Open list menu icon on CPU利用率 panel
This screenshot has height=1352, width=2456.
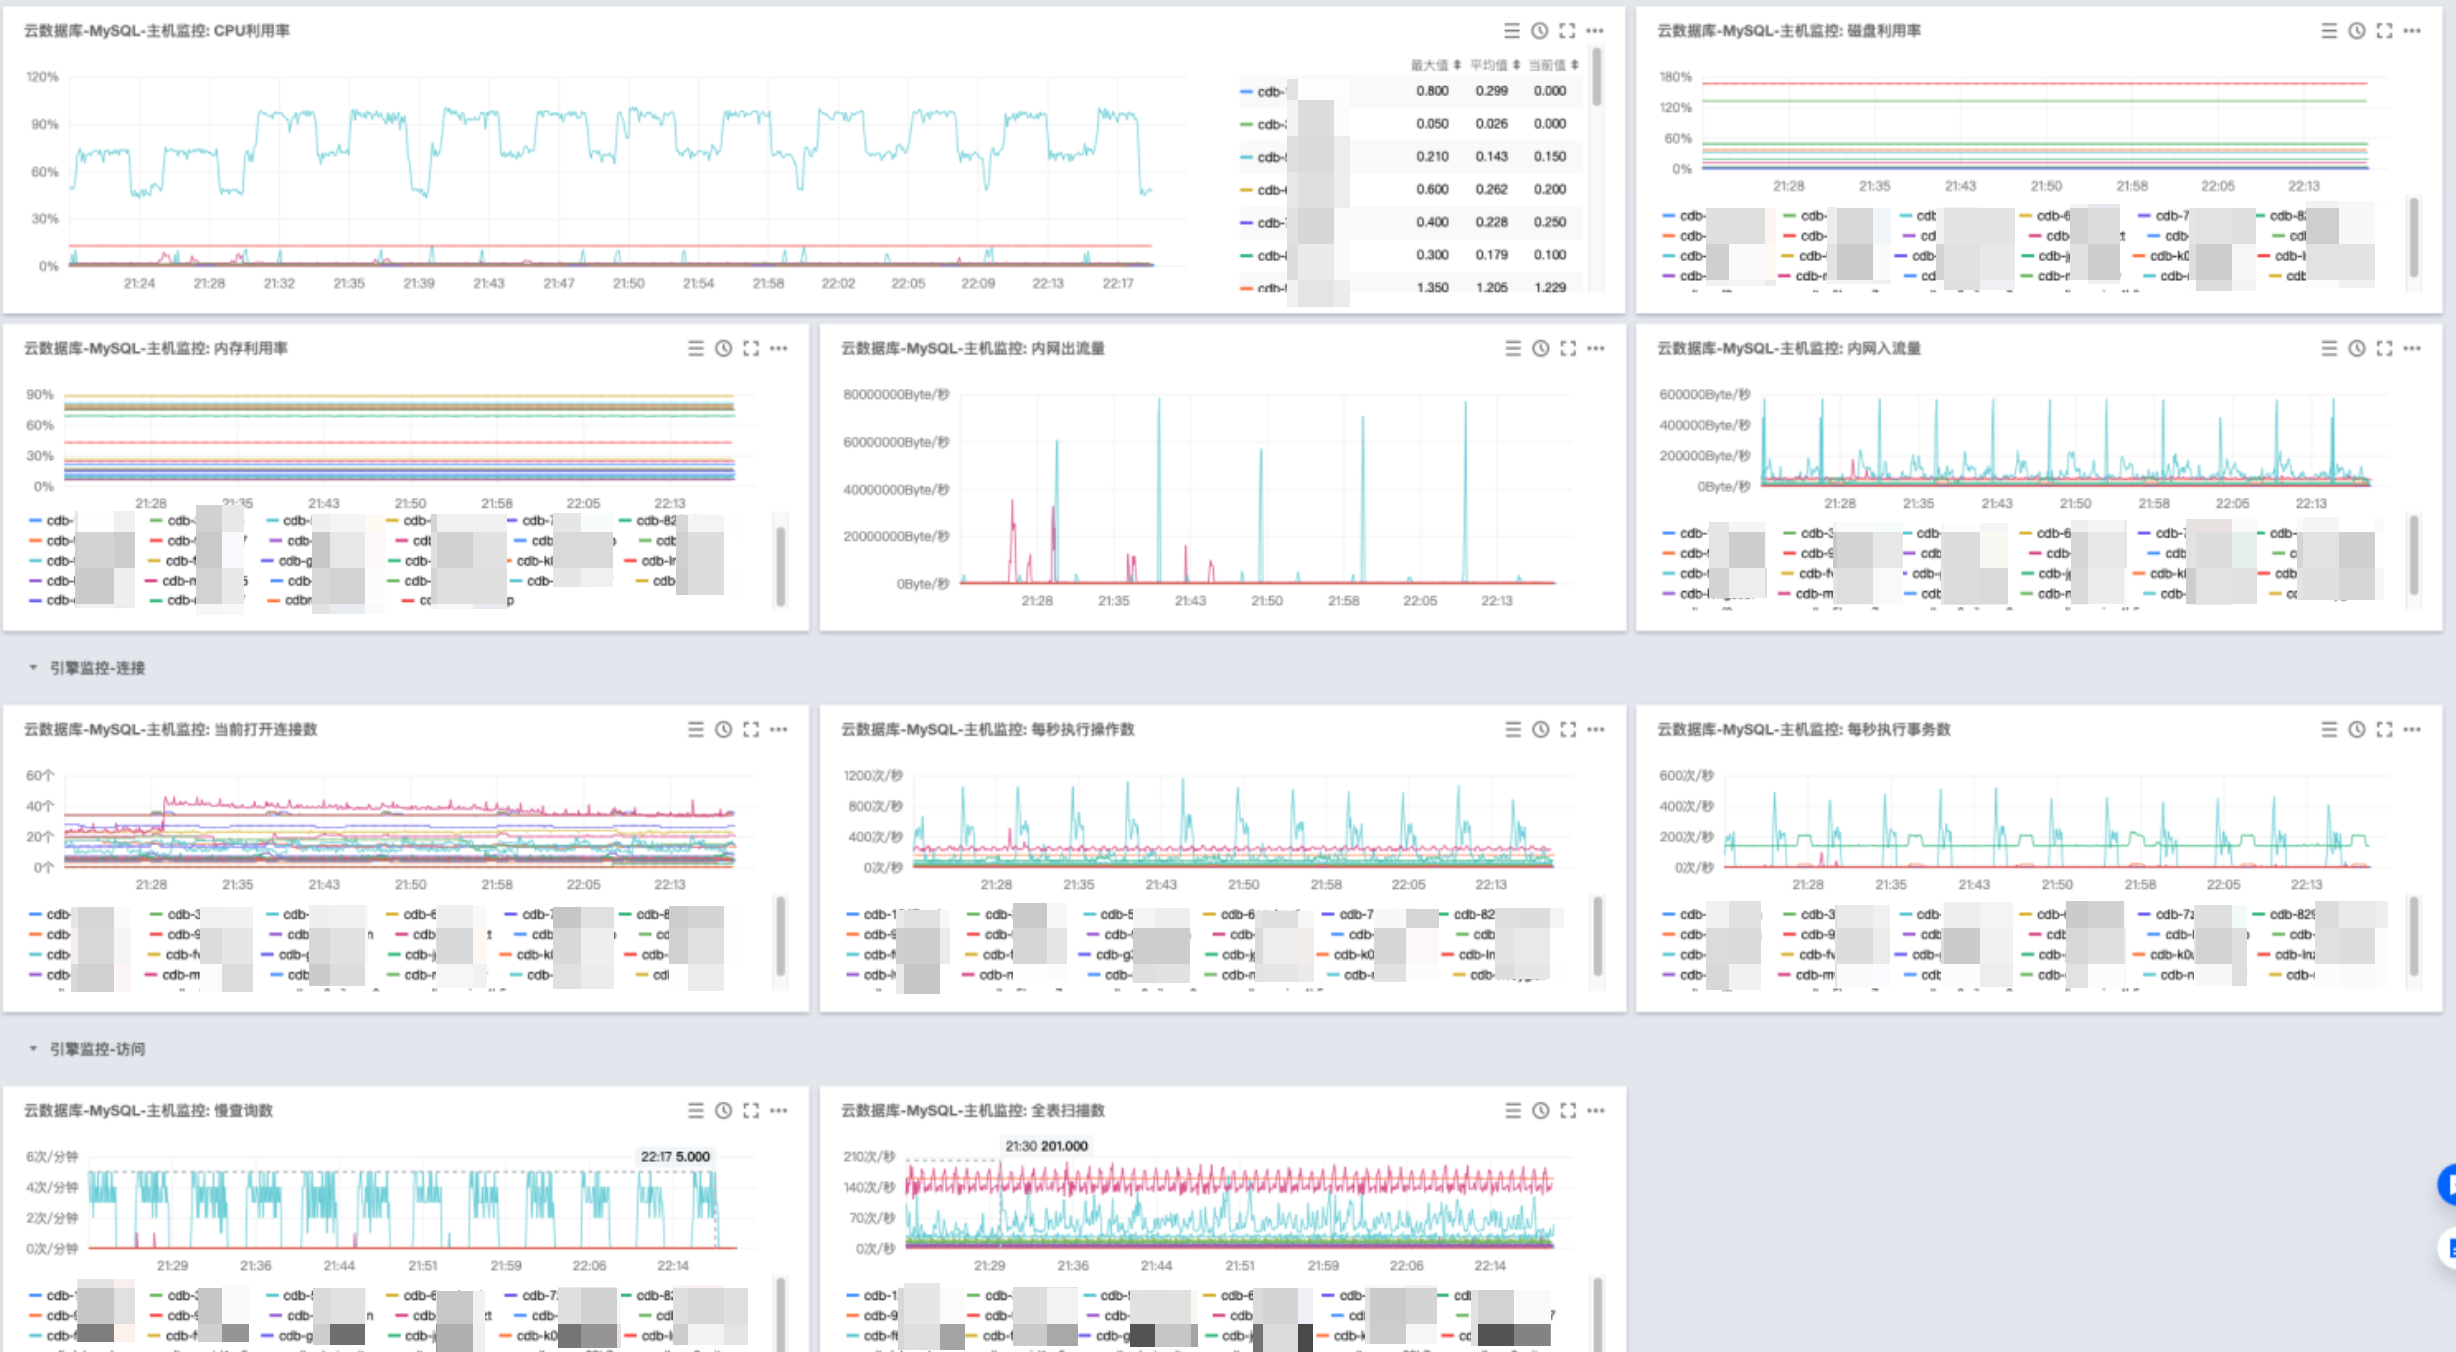click(x=1512, y=31)
